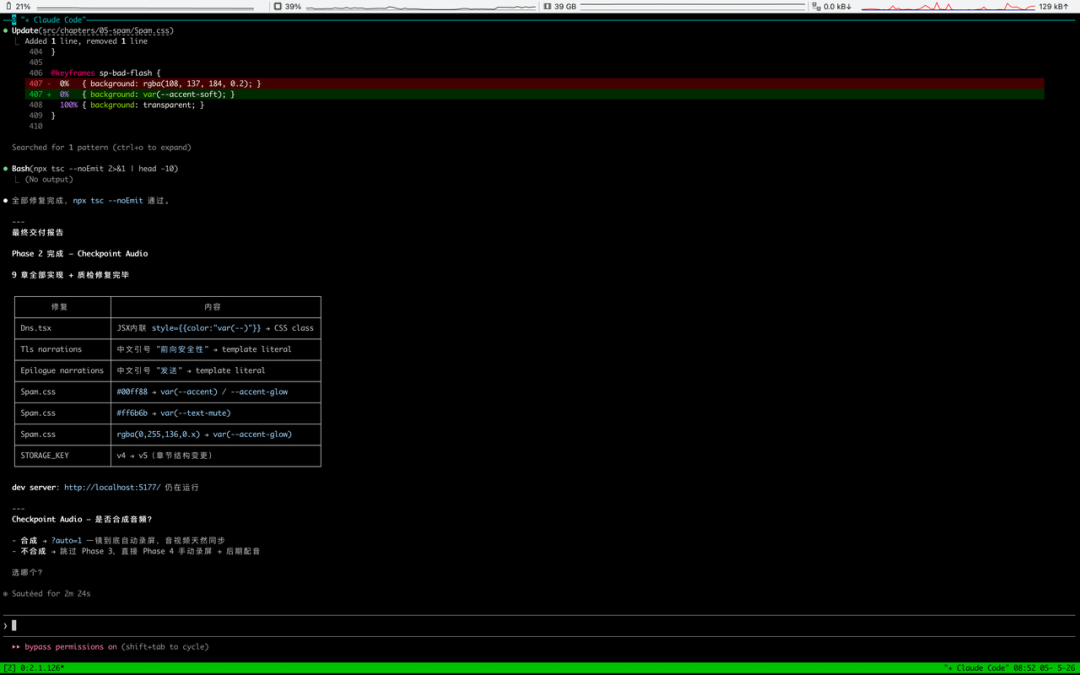The width and height of the screenshot is (1080, 675).
Task: Click the 'Checkpoint Audio — 是否合成音频?' question
Action: (x=82, y=519)
